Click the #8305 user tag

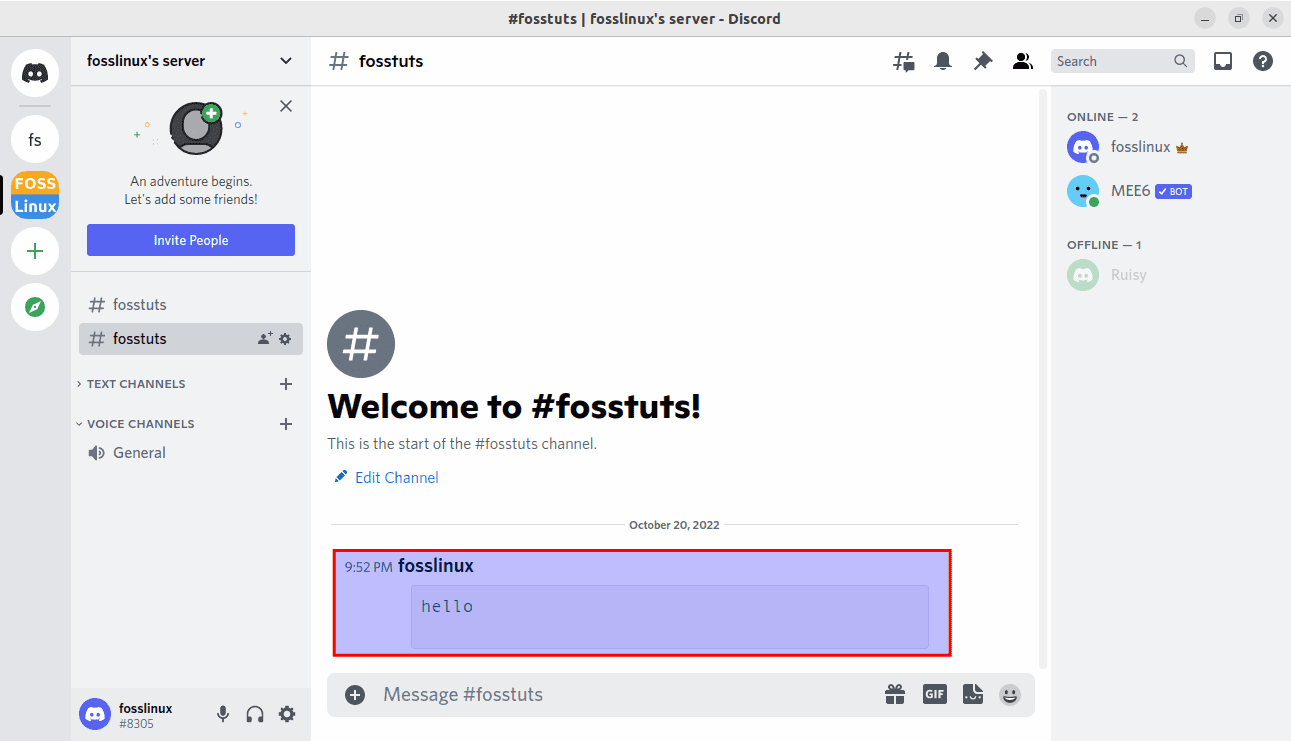(x=136, y=724)
